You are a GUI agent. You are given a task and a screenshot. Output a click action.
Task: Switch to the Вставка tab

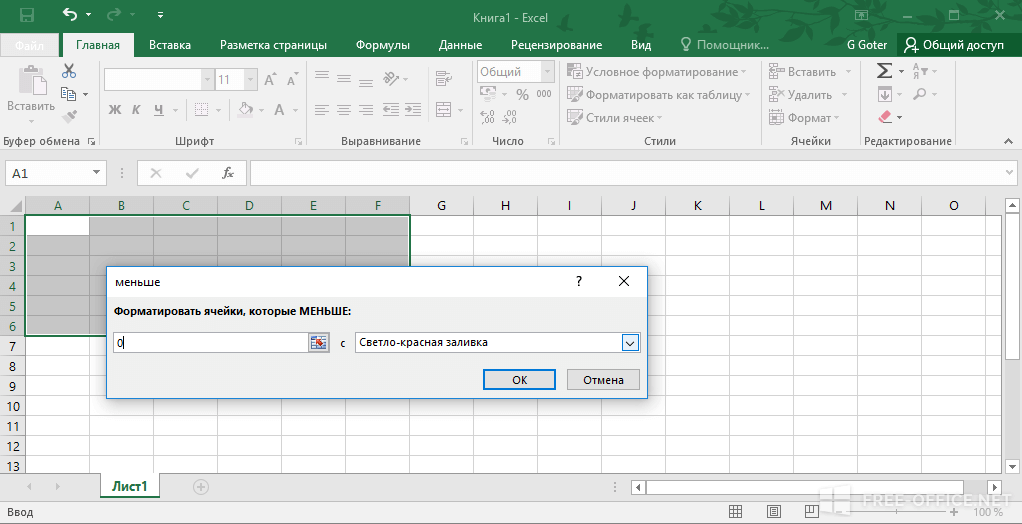(170, 45)
